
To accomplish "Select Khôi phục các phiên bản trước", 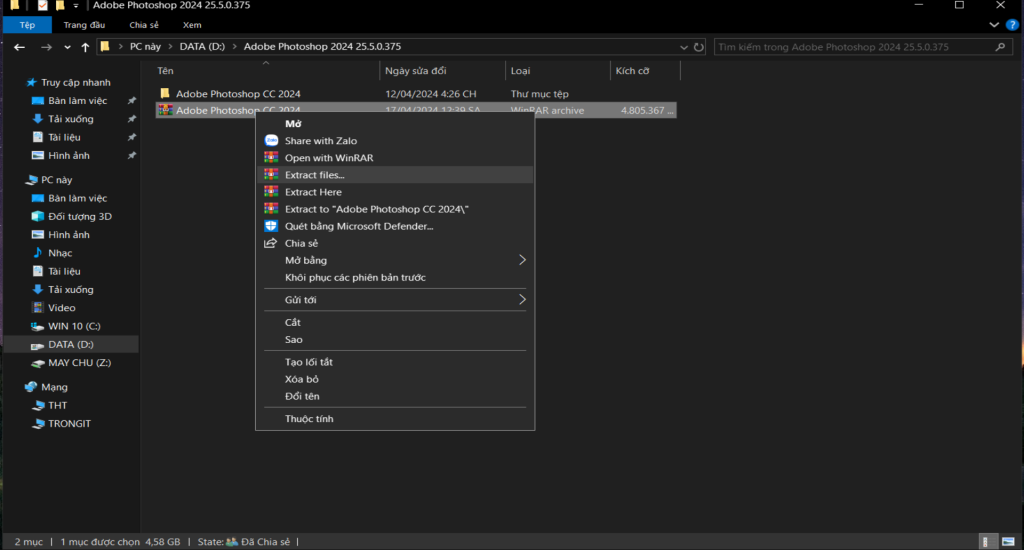I will click(394, 277).
